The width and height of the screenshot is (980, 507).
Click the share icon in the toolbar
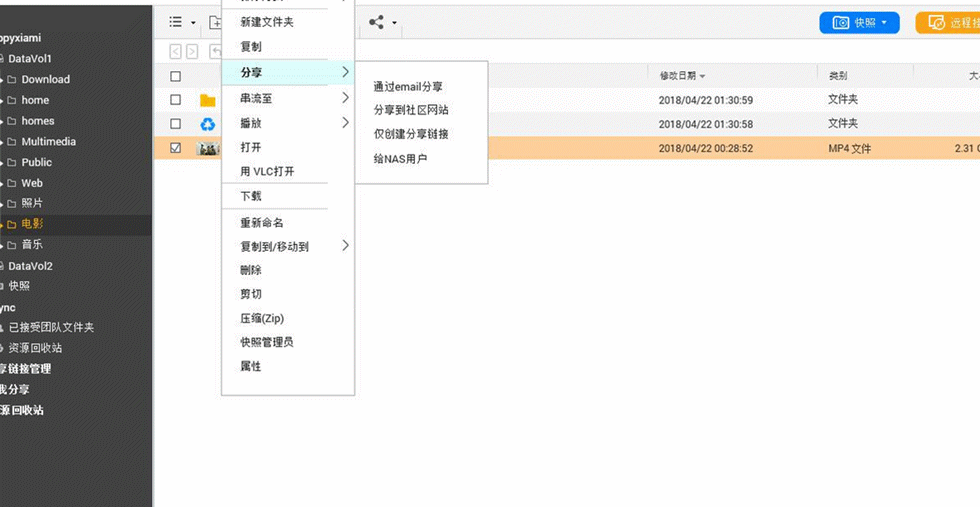[x=376, y=23]
